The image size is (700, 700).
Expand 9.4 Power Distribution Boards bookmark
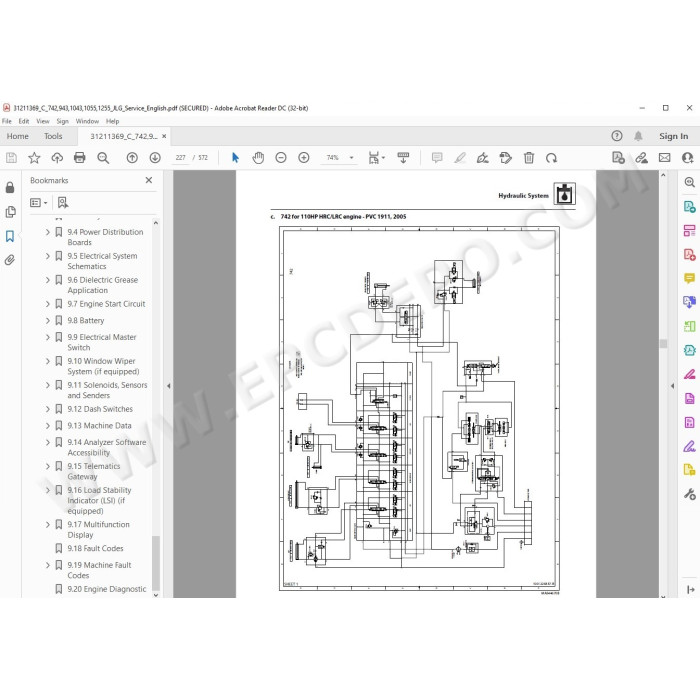48,232
